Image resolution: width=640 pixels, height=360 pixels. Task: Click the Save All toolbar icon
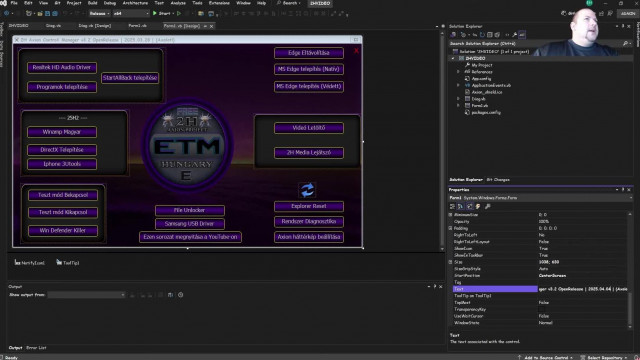click(55, 13)
